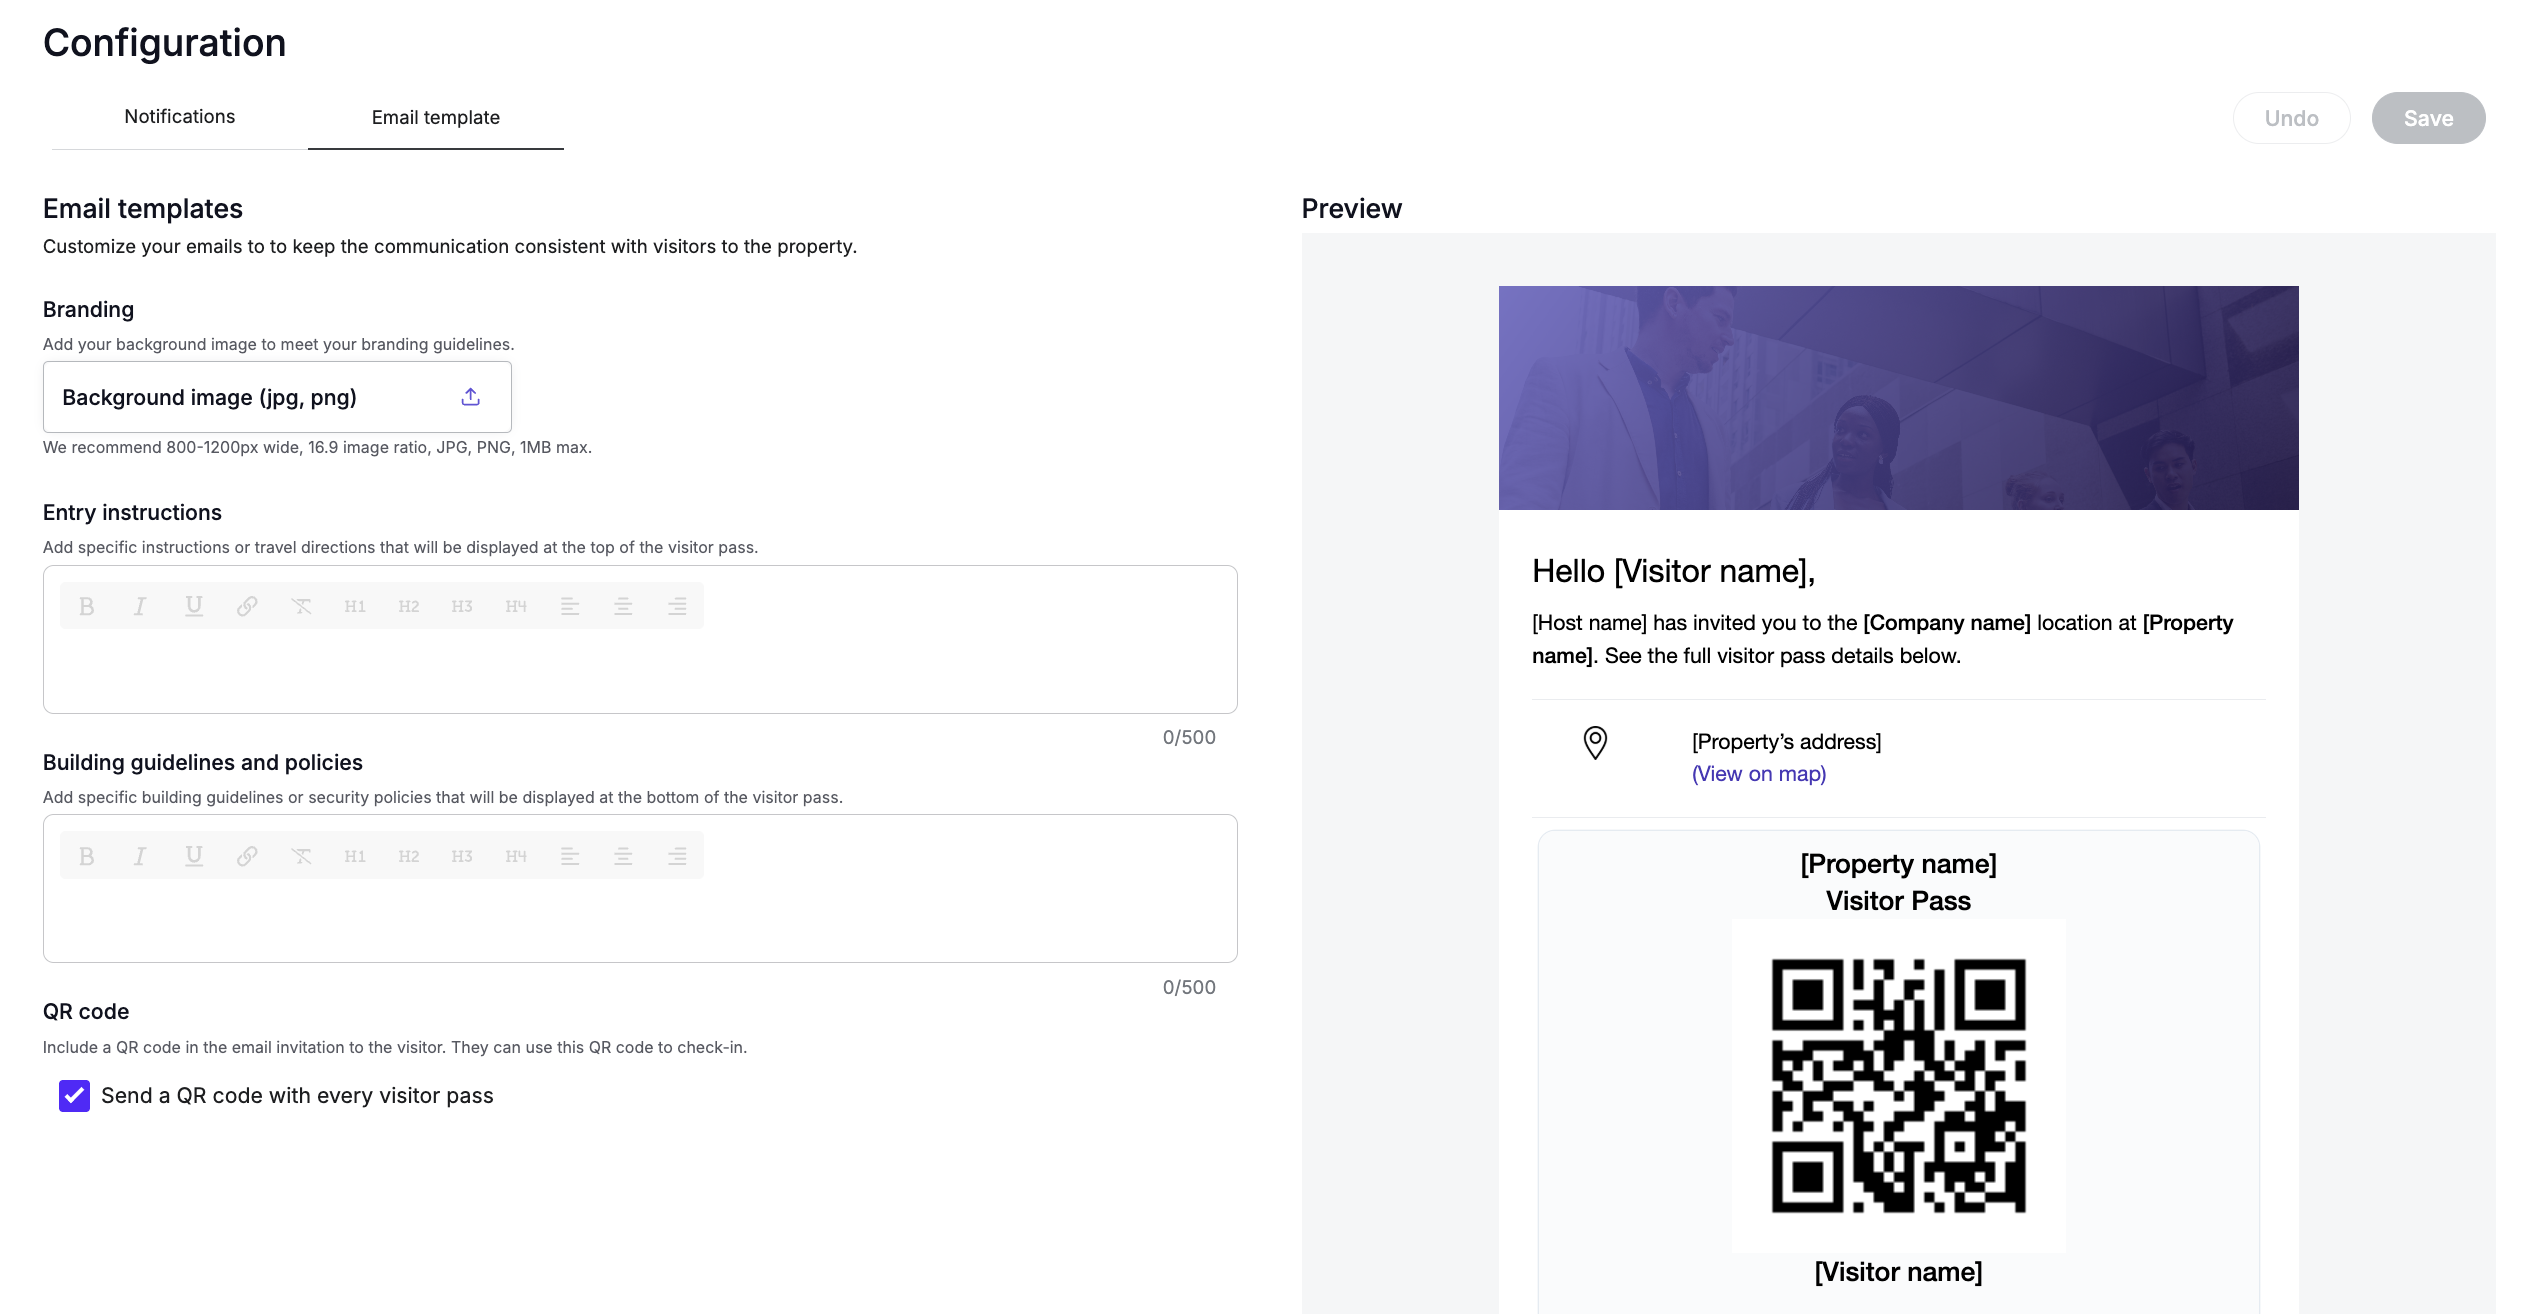
Task: Align left in Entry instructions toolbar
Action: [570, 606]
